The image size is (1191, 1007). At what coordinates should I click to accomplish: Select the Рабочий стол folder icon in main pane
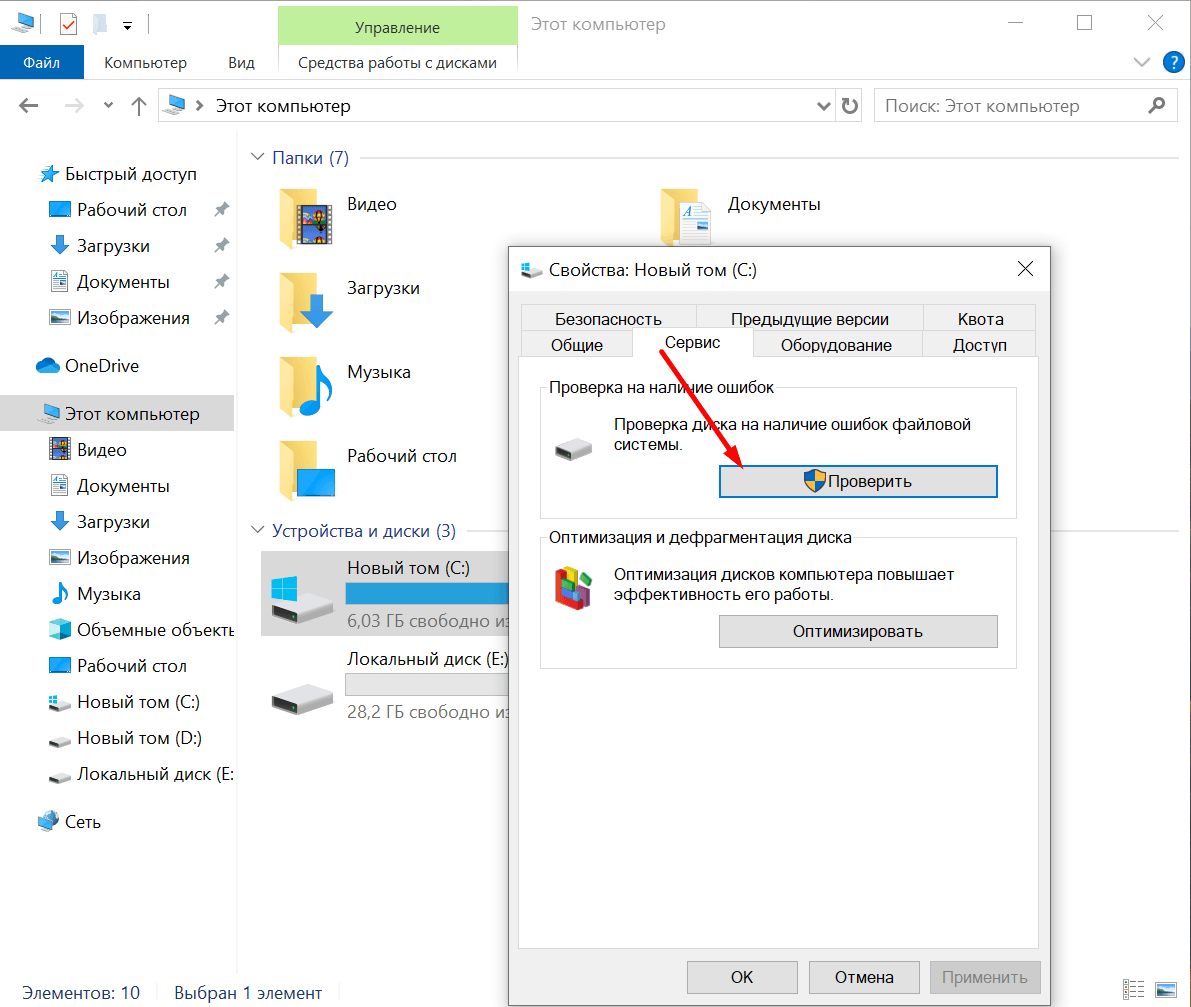307,471
